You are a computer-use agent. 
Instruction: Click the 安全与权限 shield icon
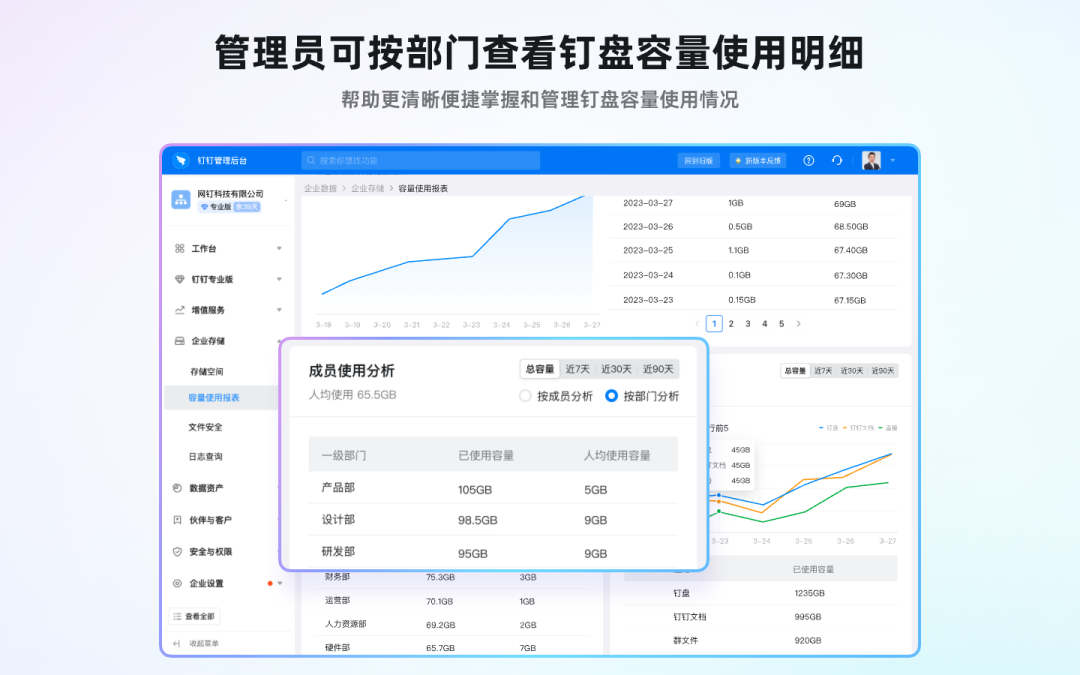click(x=177, y=551)
